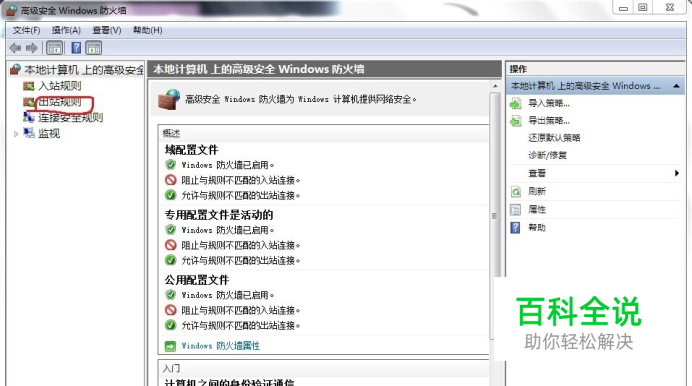692x386 pixels.
Task: Click the 刷新 refresh icon
Action: click(x=515, y=191)
